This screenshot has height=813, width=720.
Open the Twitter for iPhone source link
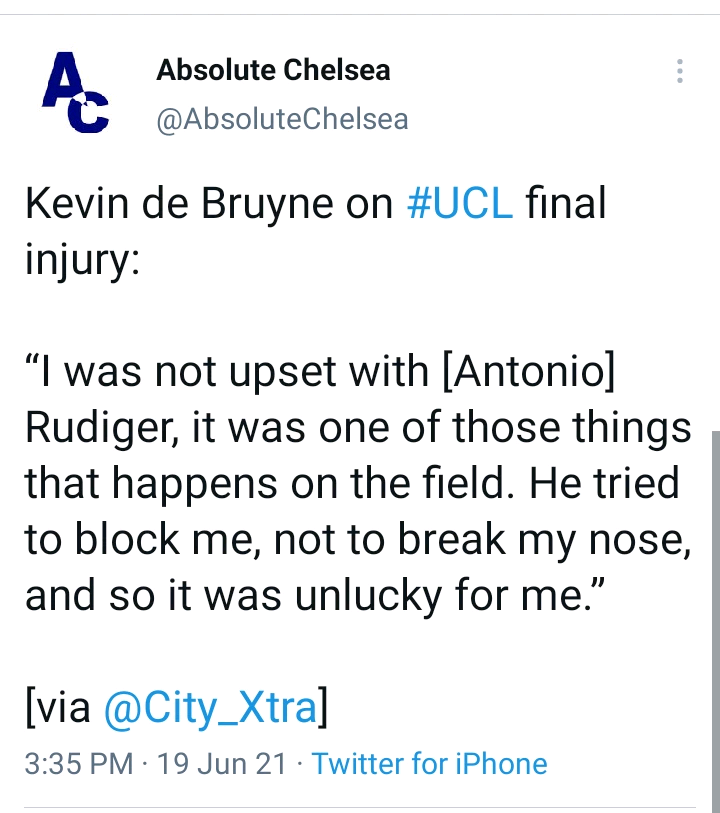[x=429, y=764]
